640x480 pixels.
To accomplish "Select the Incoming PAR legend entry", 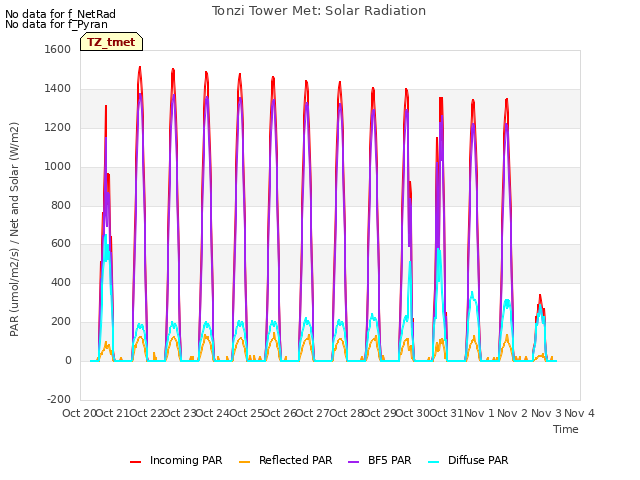I will (176, 460).
